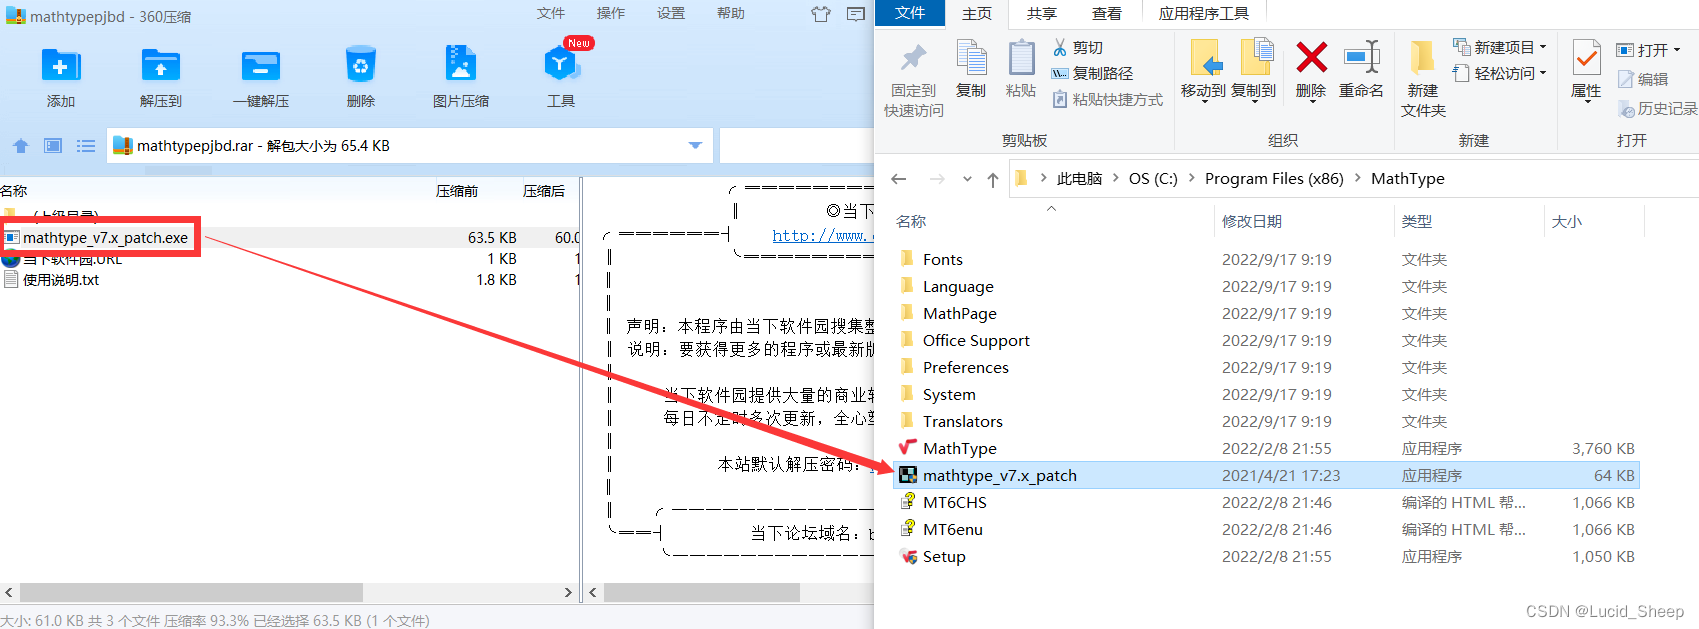Click the 一键解压 one-click extract icon

(x=261, y=66)
